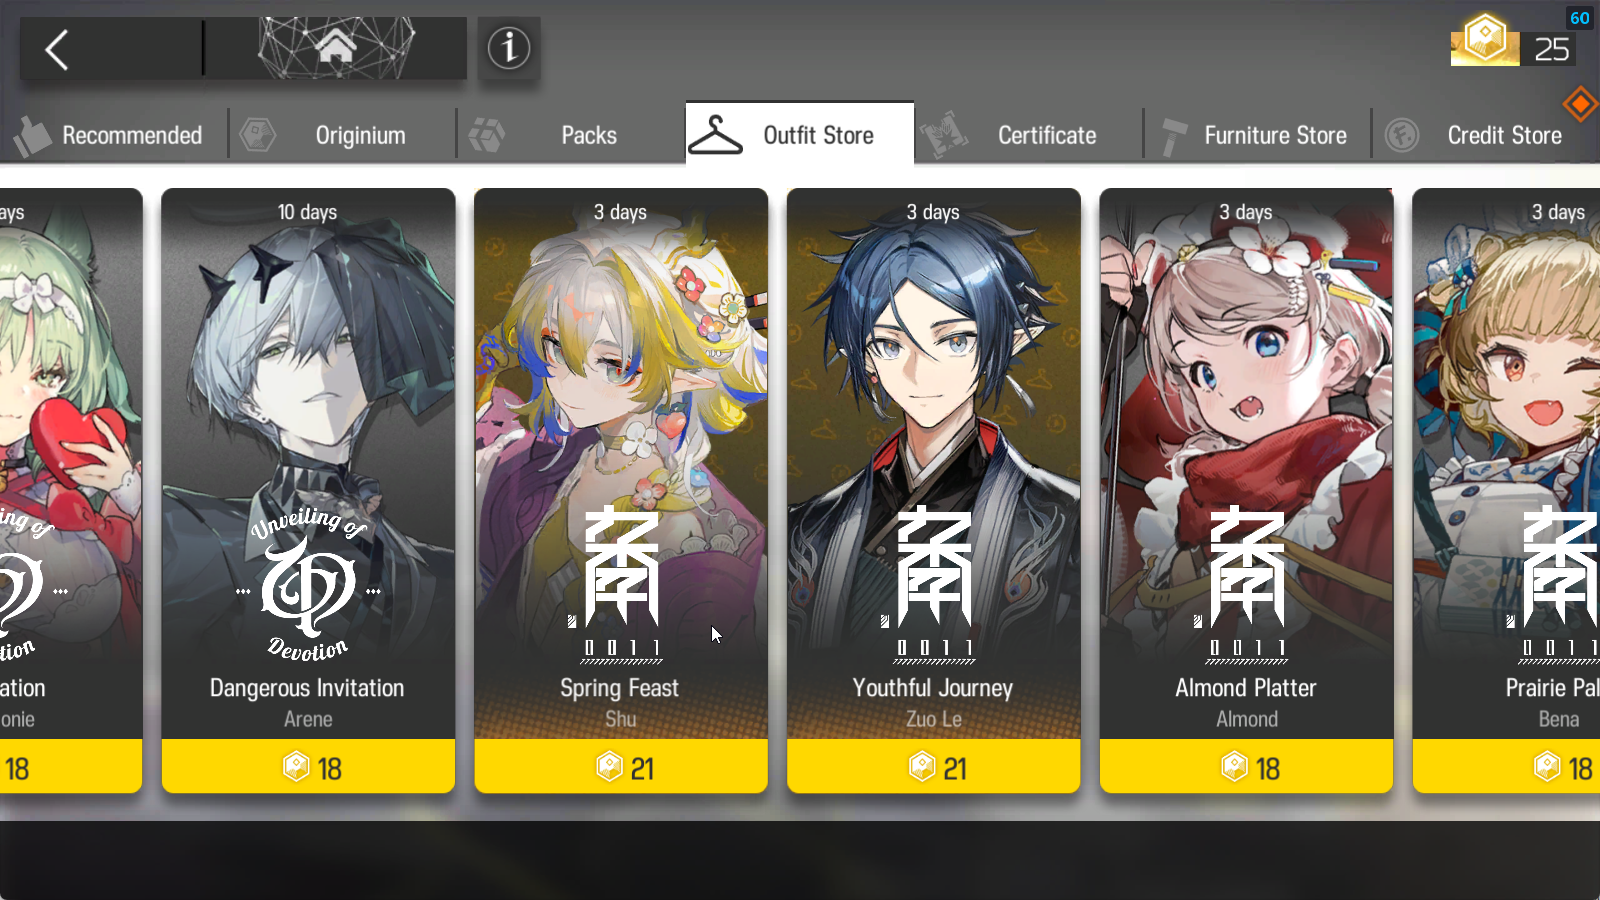Click the hammer Furniture Store icon
The image size is (1600, 900).
click(1173, 136)
